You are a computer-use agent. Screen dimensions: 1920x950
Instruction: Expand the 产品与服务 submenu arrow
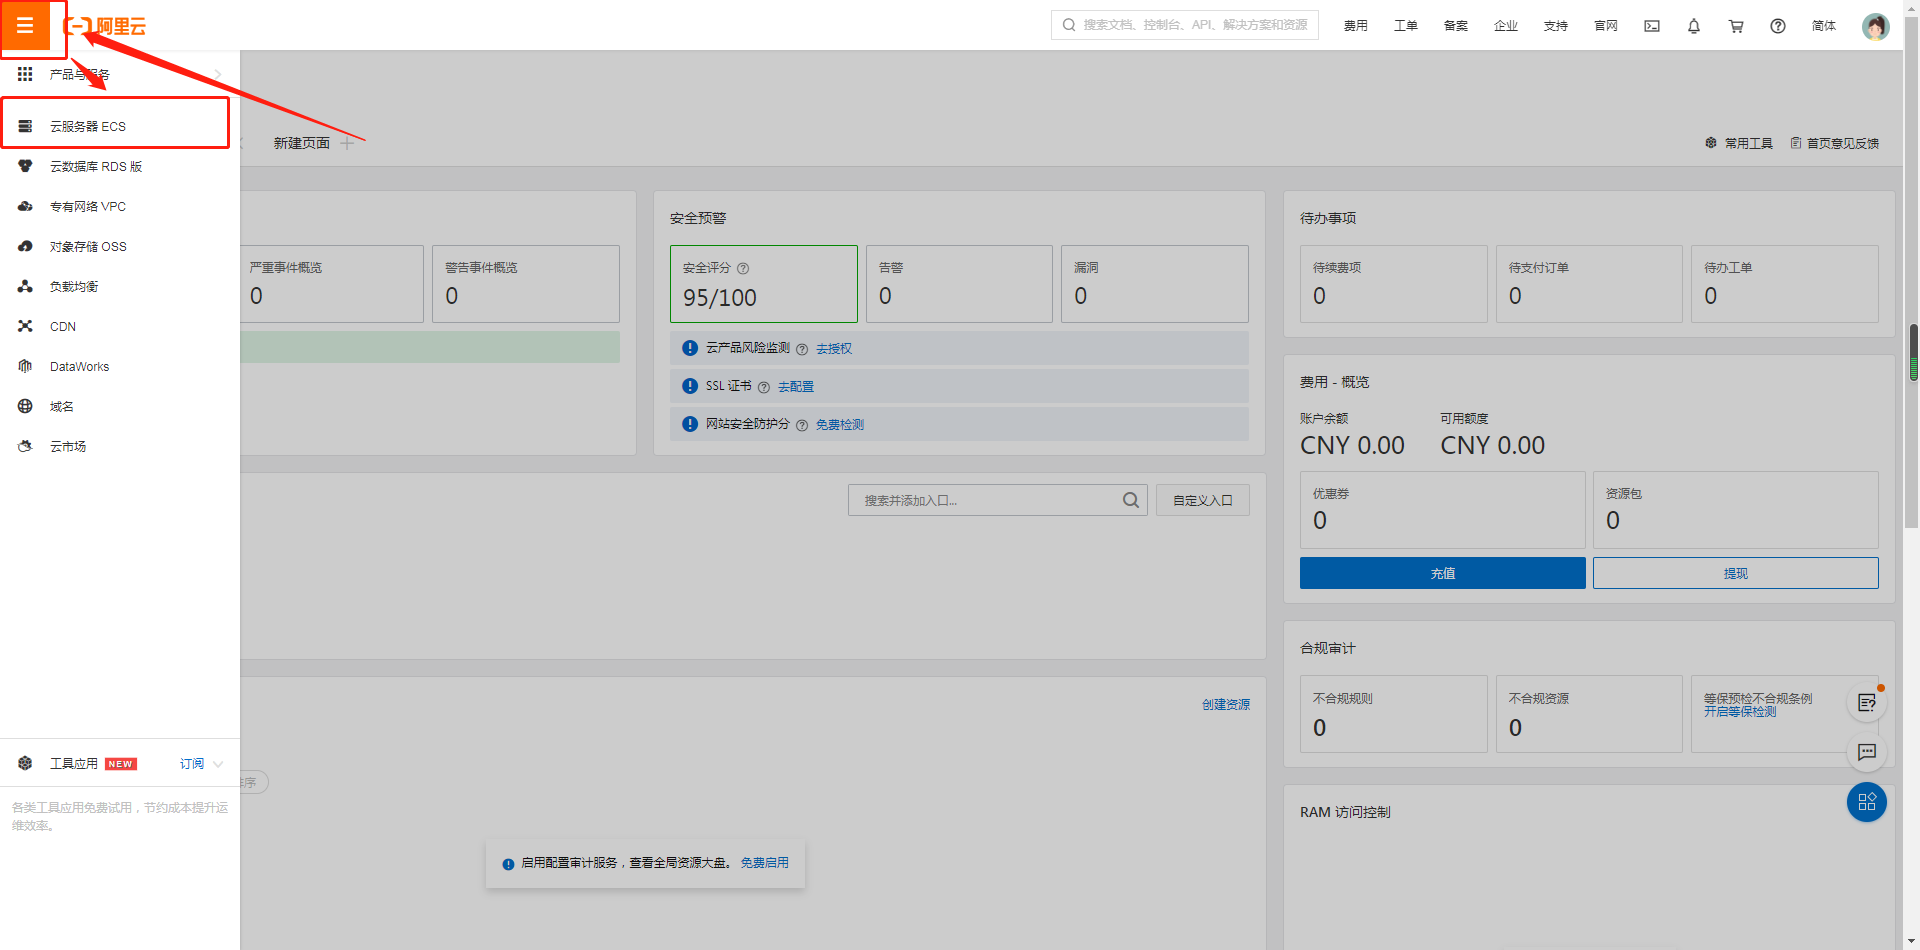[x=218, y=74]
